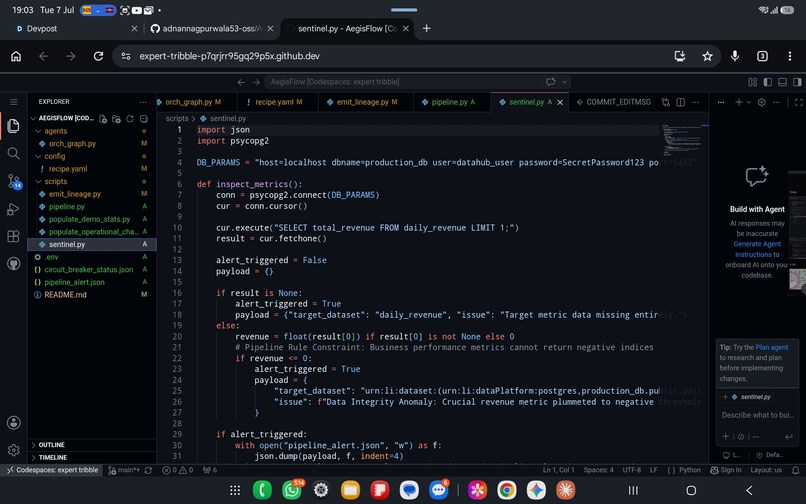Open errors and warnings count in status bar
806x504 pixels.
[178, 470]
